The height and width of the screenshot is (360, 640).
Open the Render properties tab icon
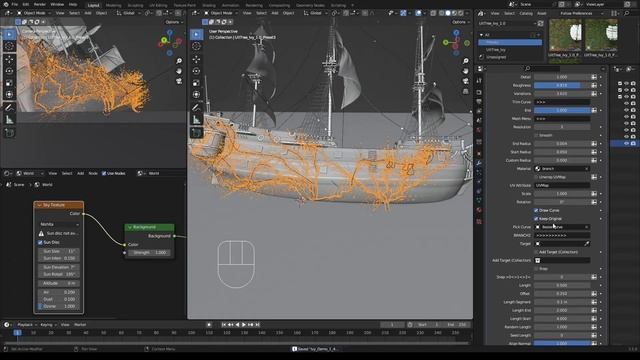click(479, 92)
